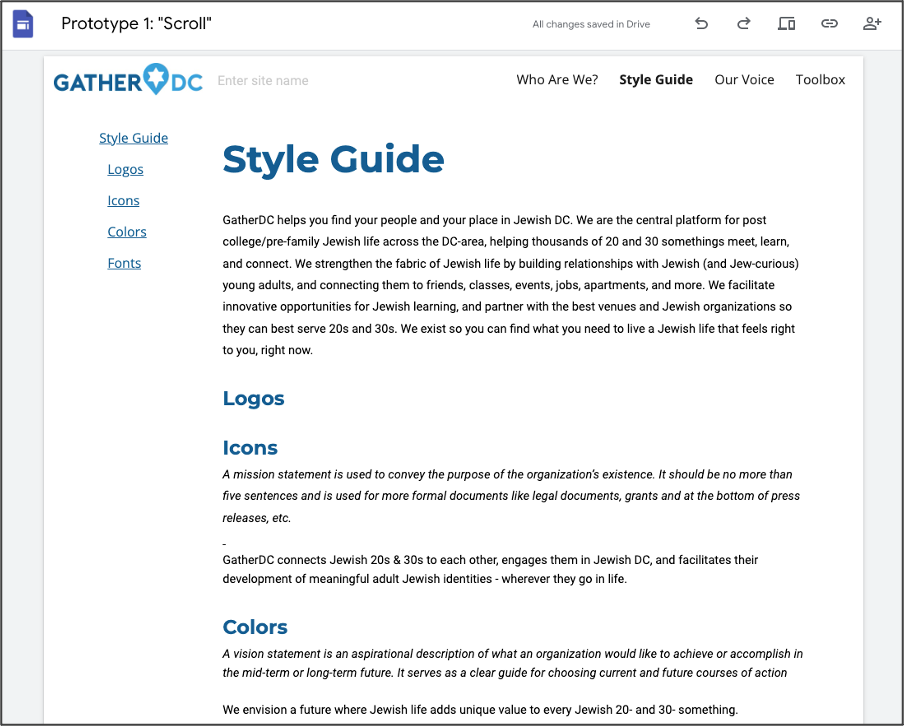Jump to the Logos sidebar link
904x726 pixels.
[125, 169]
